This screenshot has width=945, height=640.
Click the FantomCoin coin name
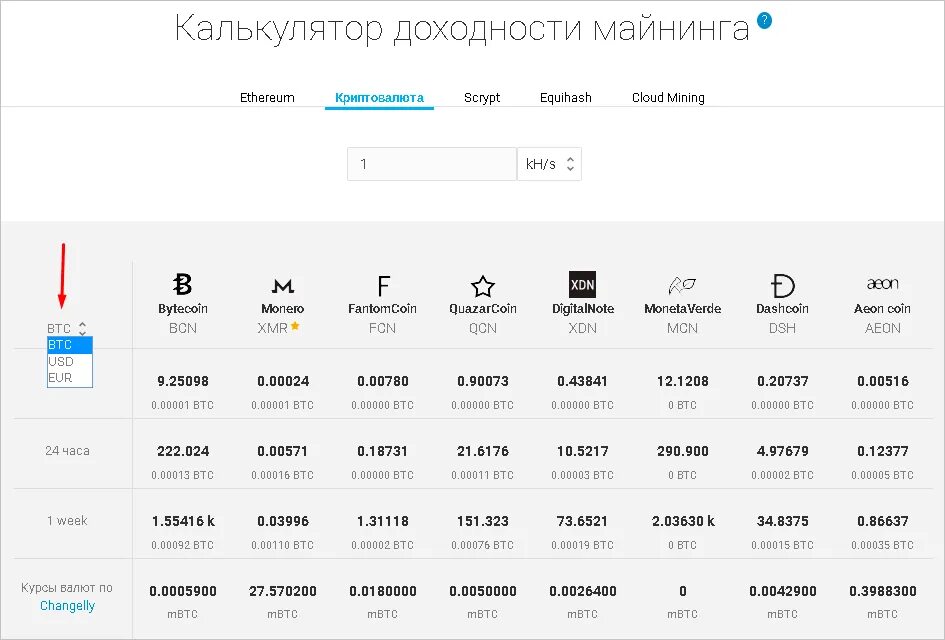tap(382, 309)
